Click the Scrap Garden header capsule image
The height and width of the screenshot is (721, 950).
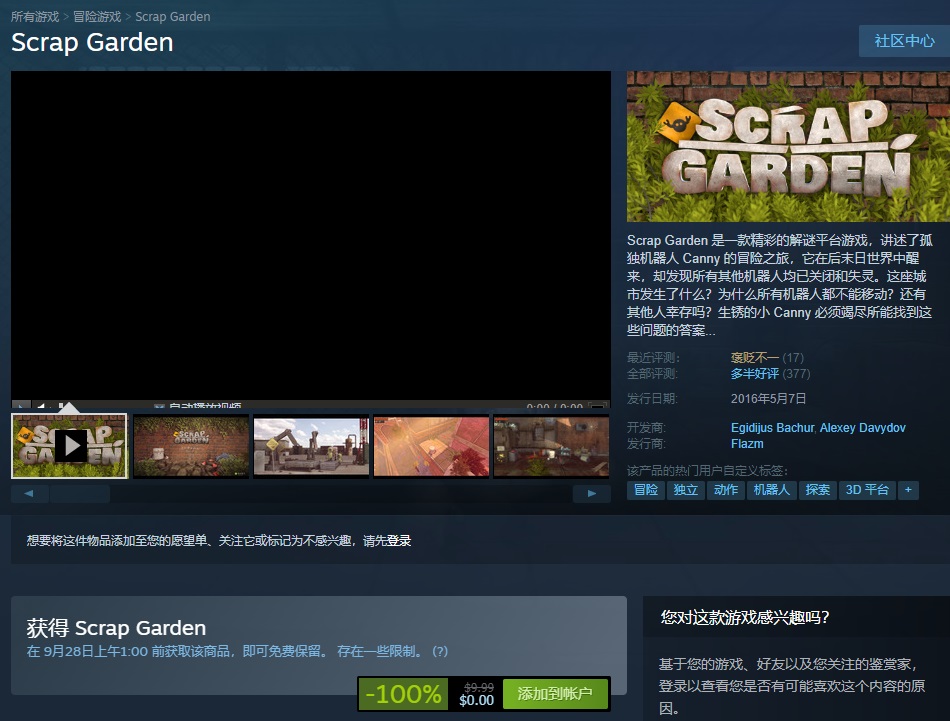[x=788, y=147]
